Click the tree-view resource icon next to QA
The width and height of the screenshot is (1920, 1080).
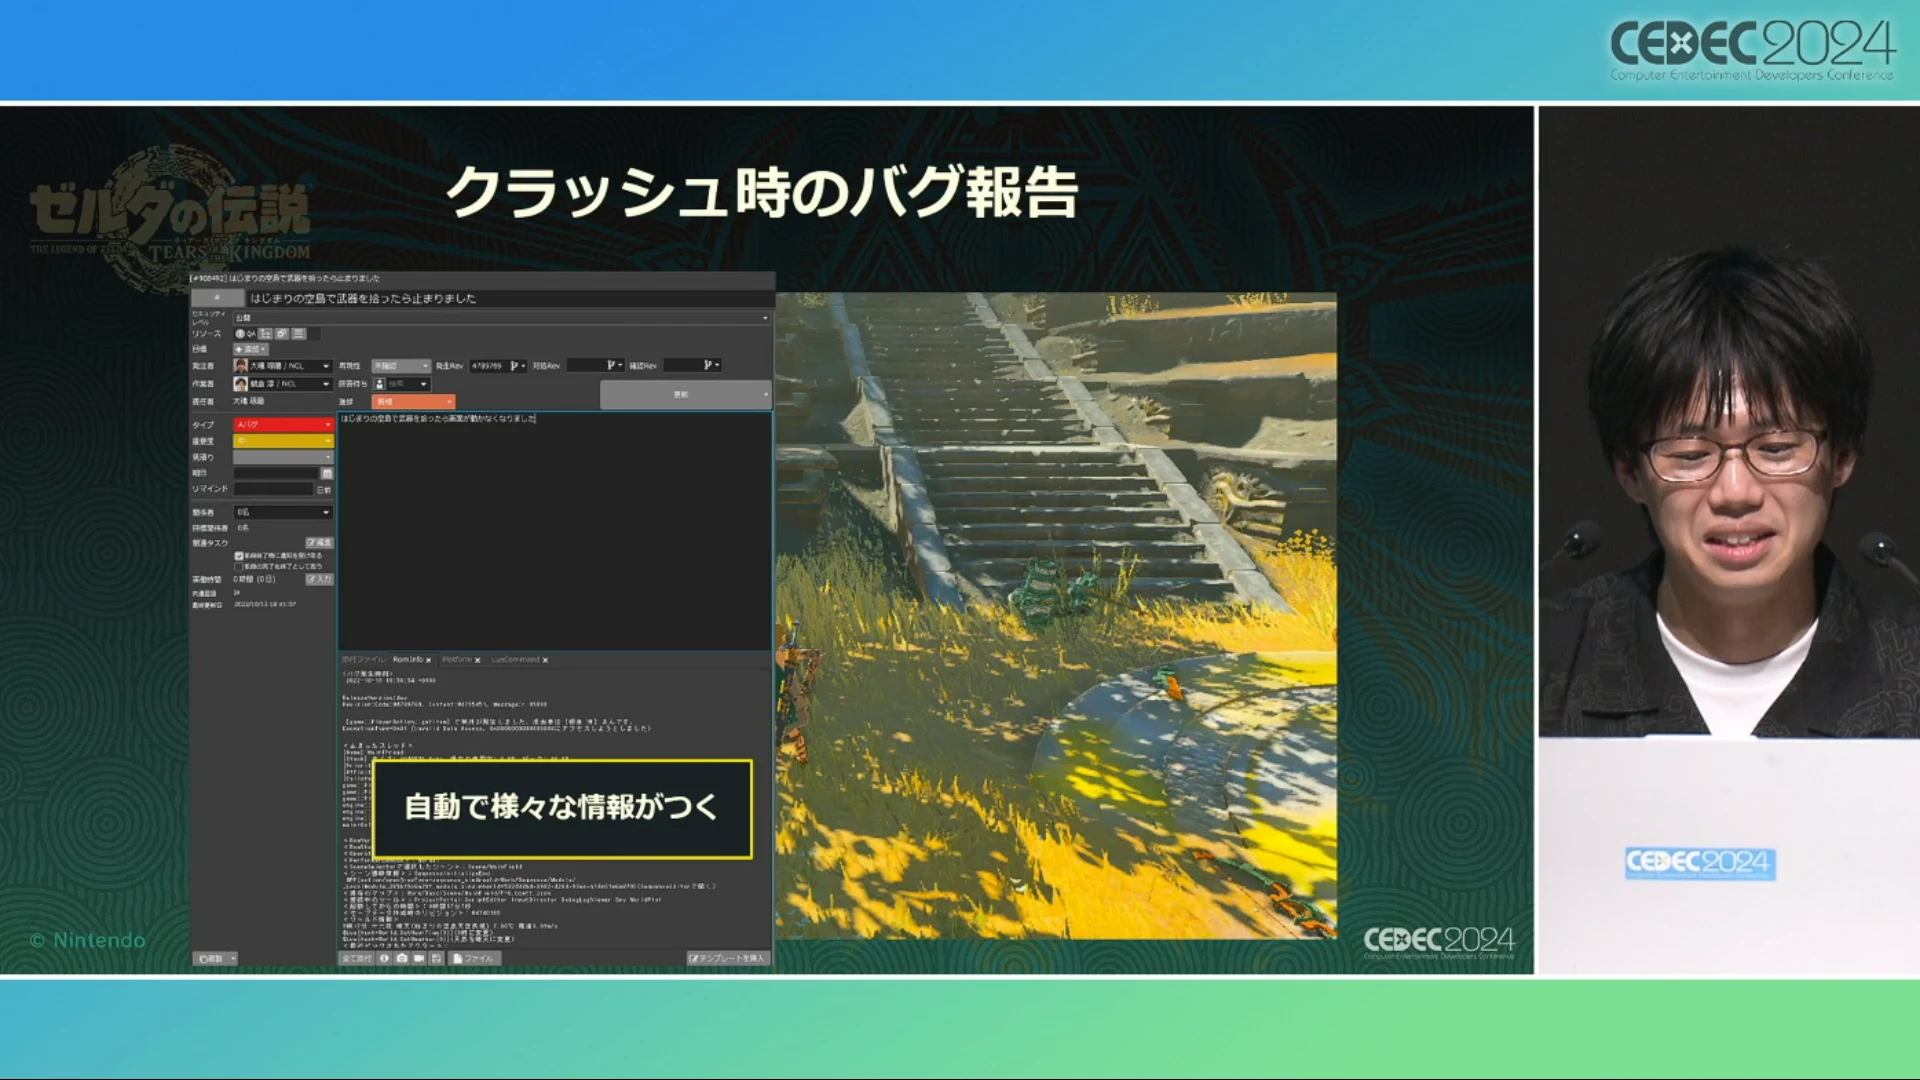[x=266, y=334]
